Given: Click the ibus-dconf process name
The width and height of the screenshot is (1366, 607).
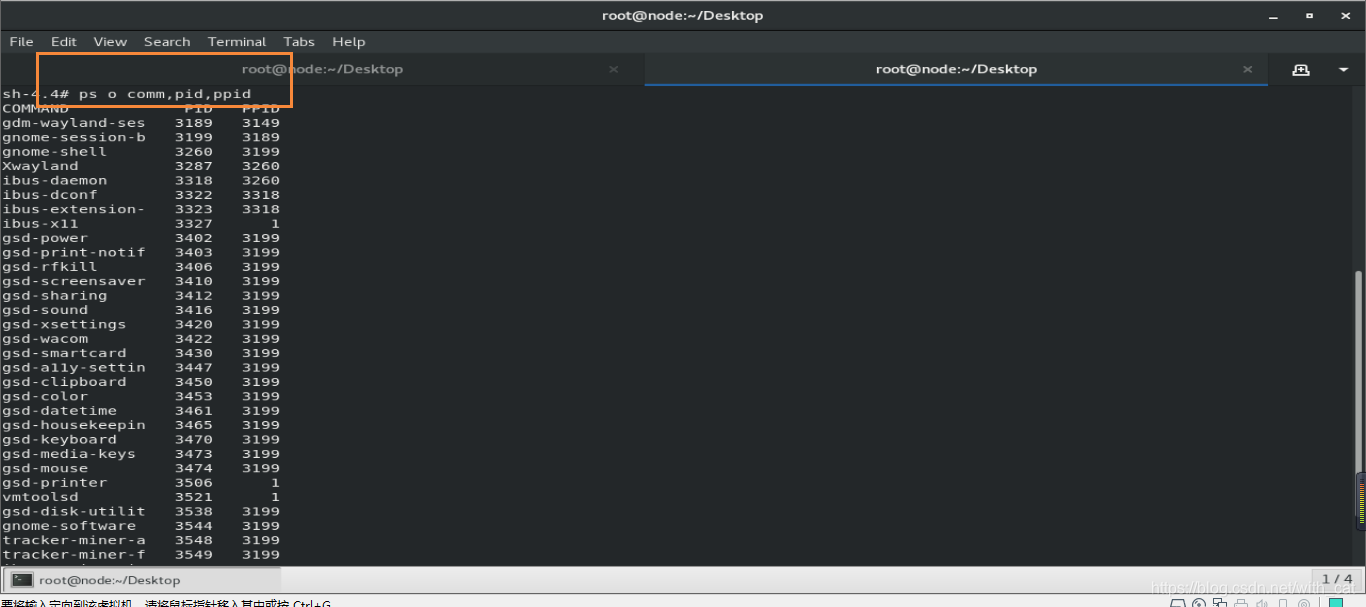Looking at the screenshot, I should tap(50, 195).
